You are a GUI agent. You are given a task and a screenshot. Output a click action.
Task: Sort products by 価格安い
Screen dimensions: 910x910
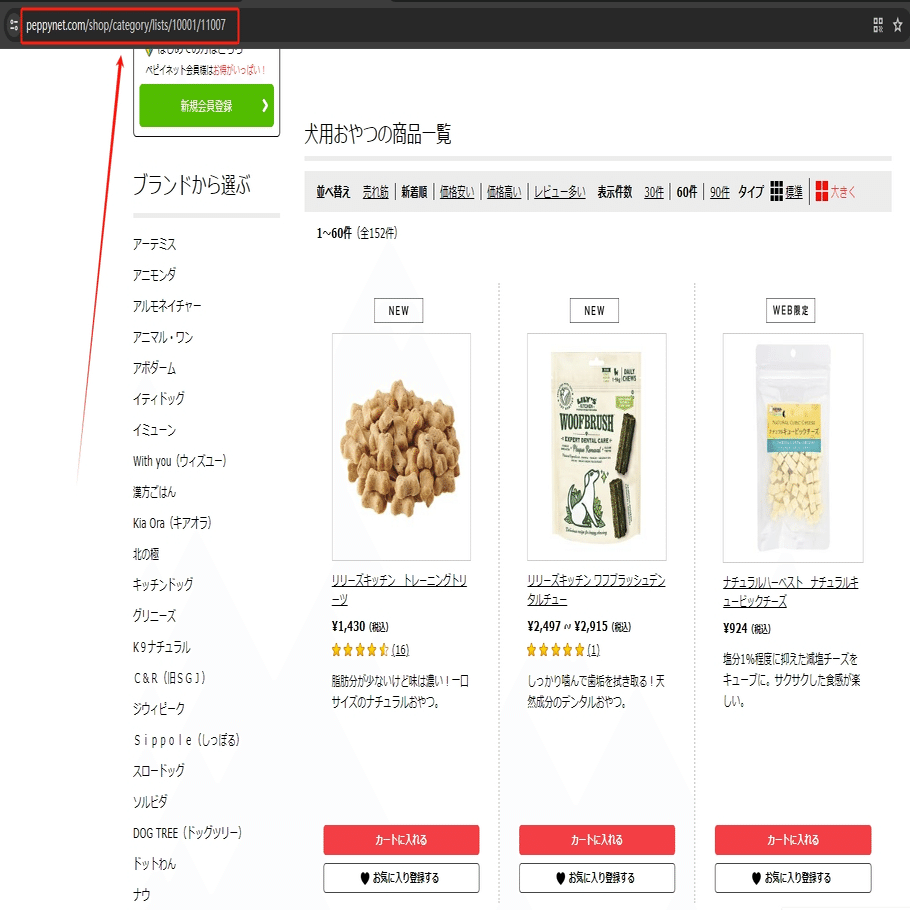tap(457, 192)
